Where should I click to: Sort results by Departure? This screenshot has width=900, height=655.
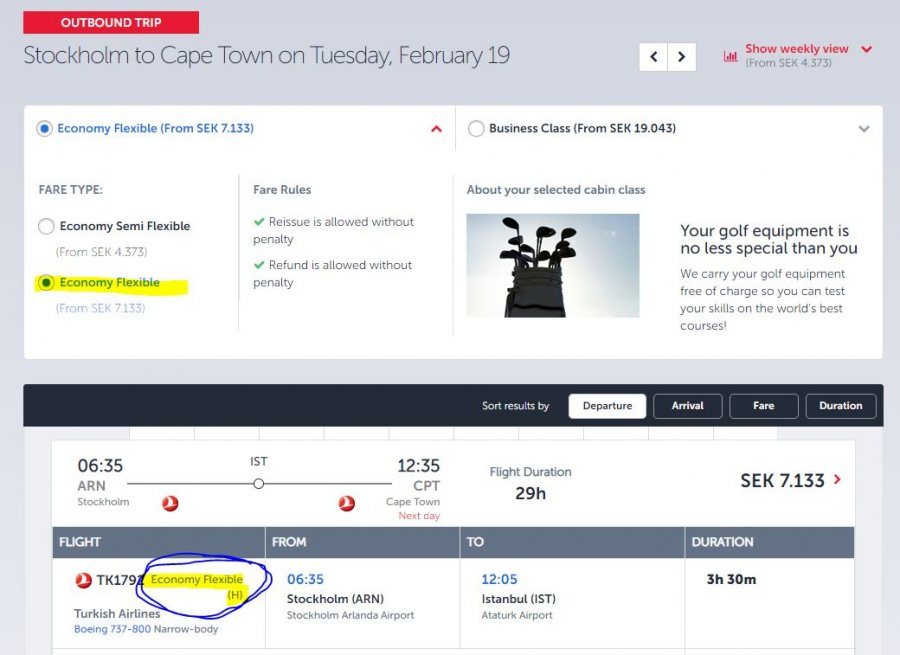pos(607,406)
